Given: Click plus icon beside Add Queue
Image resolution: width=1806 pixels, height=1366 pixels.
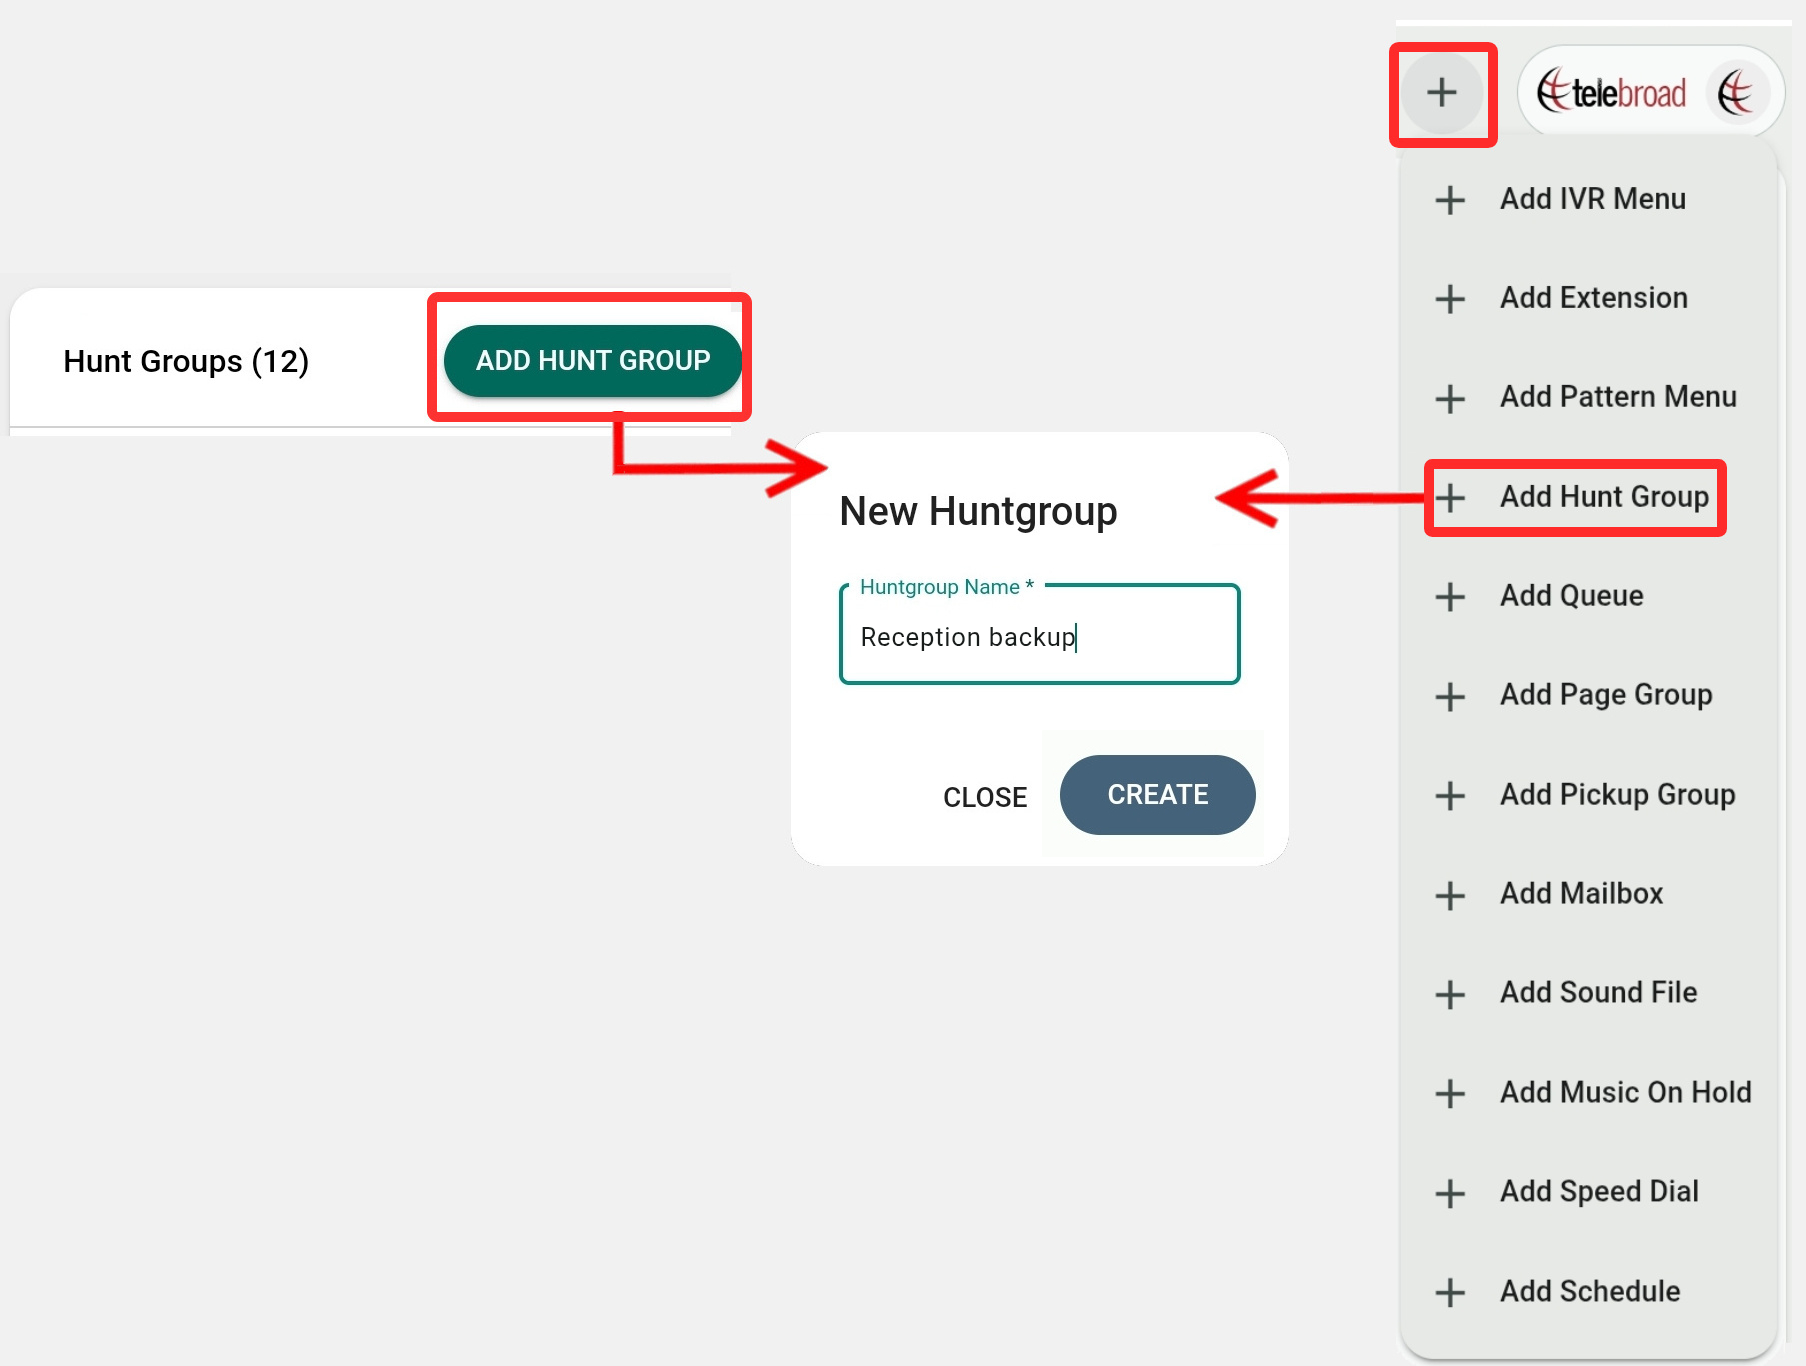Looking at the screenshot, I should click(1450, 597).
